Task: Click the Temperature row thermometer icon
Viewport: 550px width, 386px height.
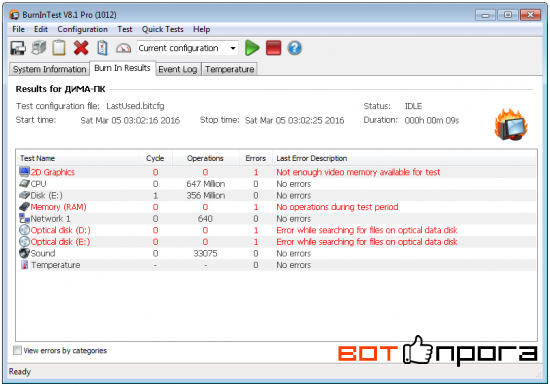Action: coord(25,265)
